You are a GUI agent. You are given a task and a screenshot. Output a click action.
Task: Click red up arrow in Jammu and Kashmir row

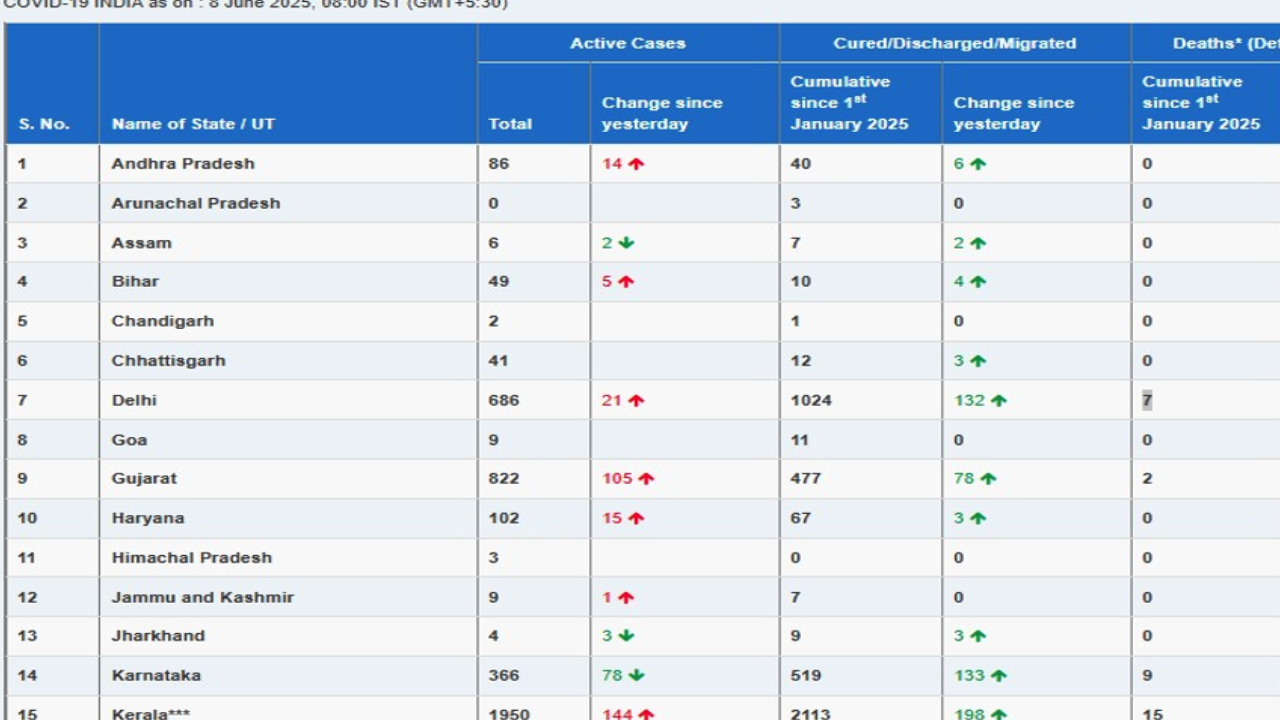626,598
